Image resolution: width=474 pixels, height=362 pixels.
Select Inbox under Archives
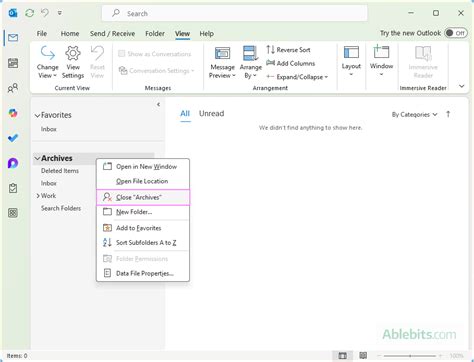[x=49, y=183]
